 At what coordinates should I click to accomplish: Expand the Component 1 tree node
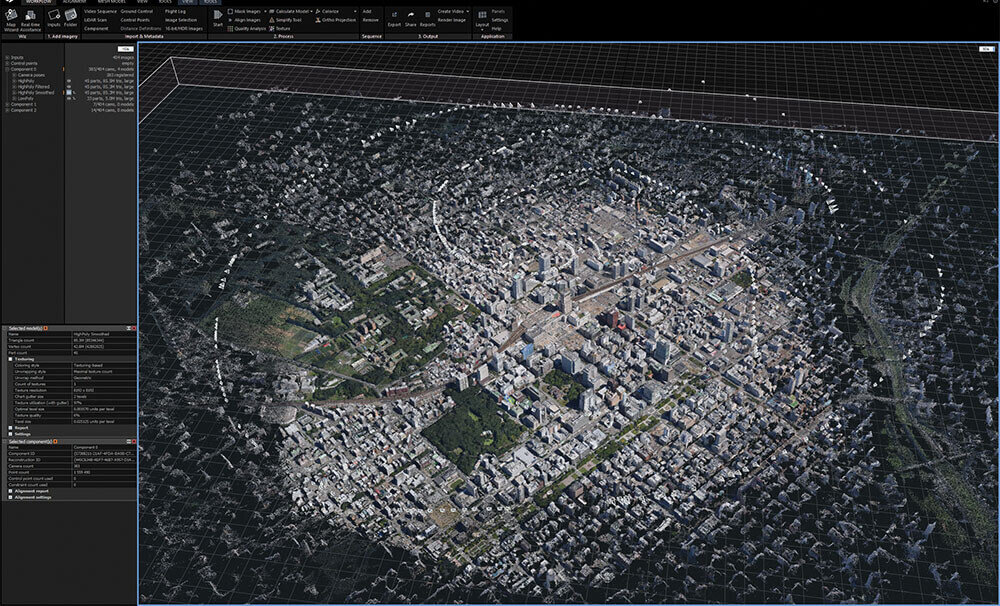[6, 104]
